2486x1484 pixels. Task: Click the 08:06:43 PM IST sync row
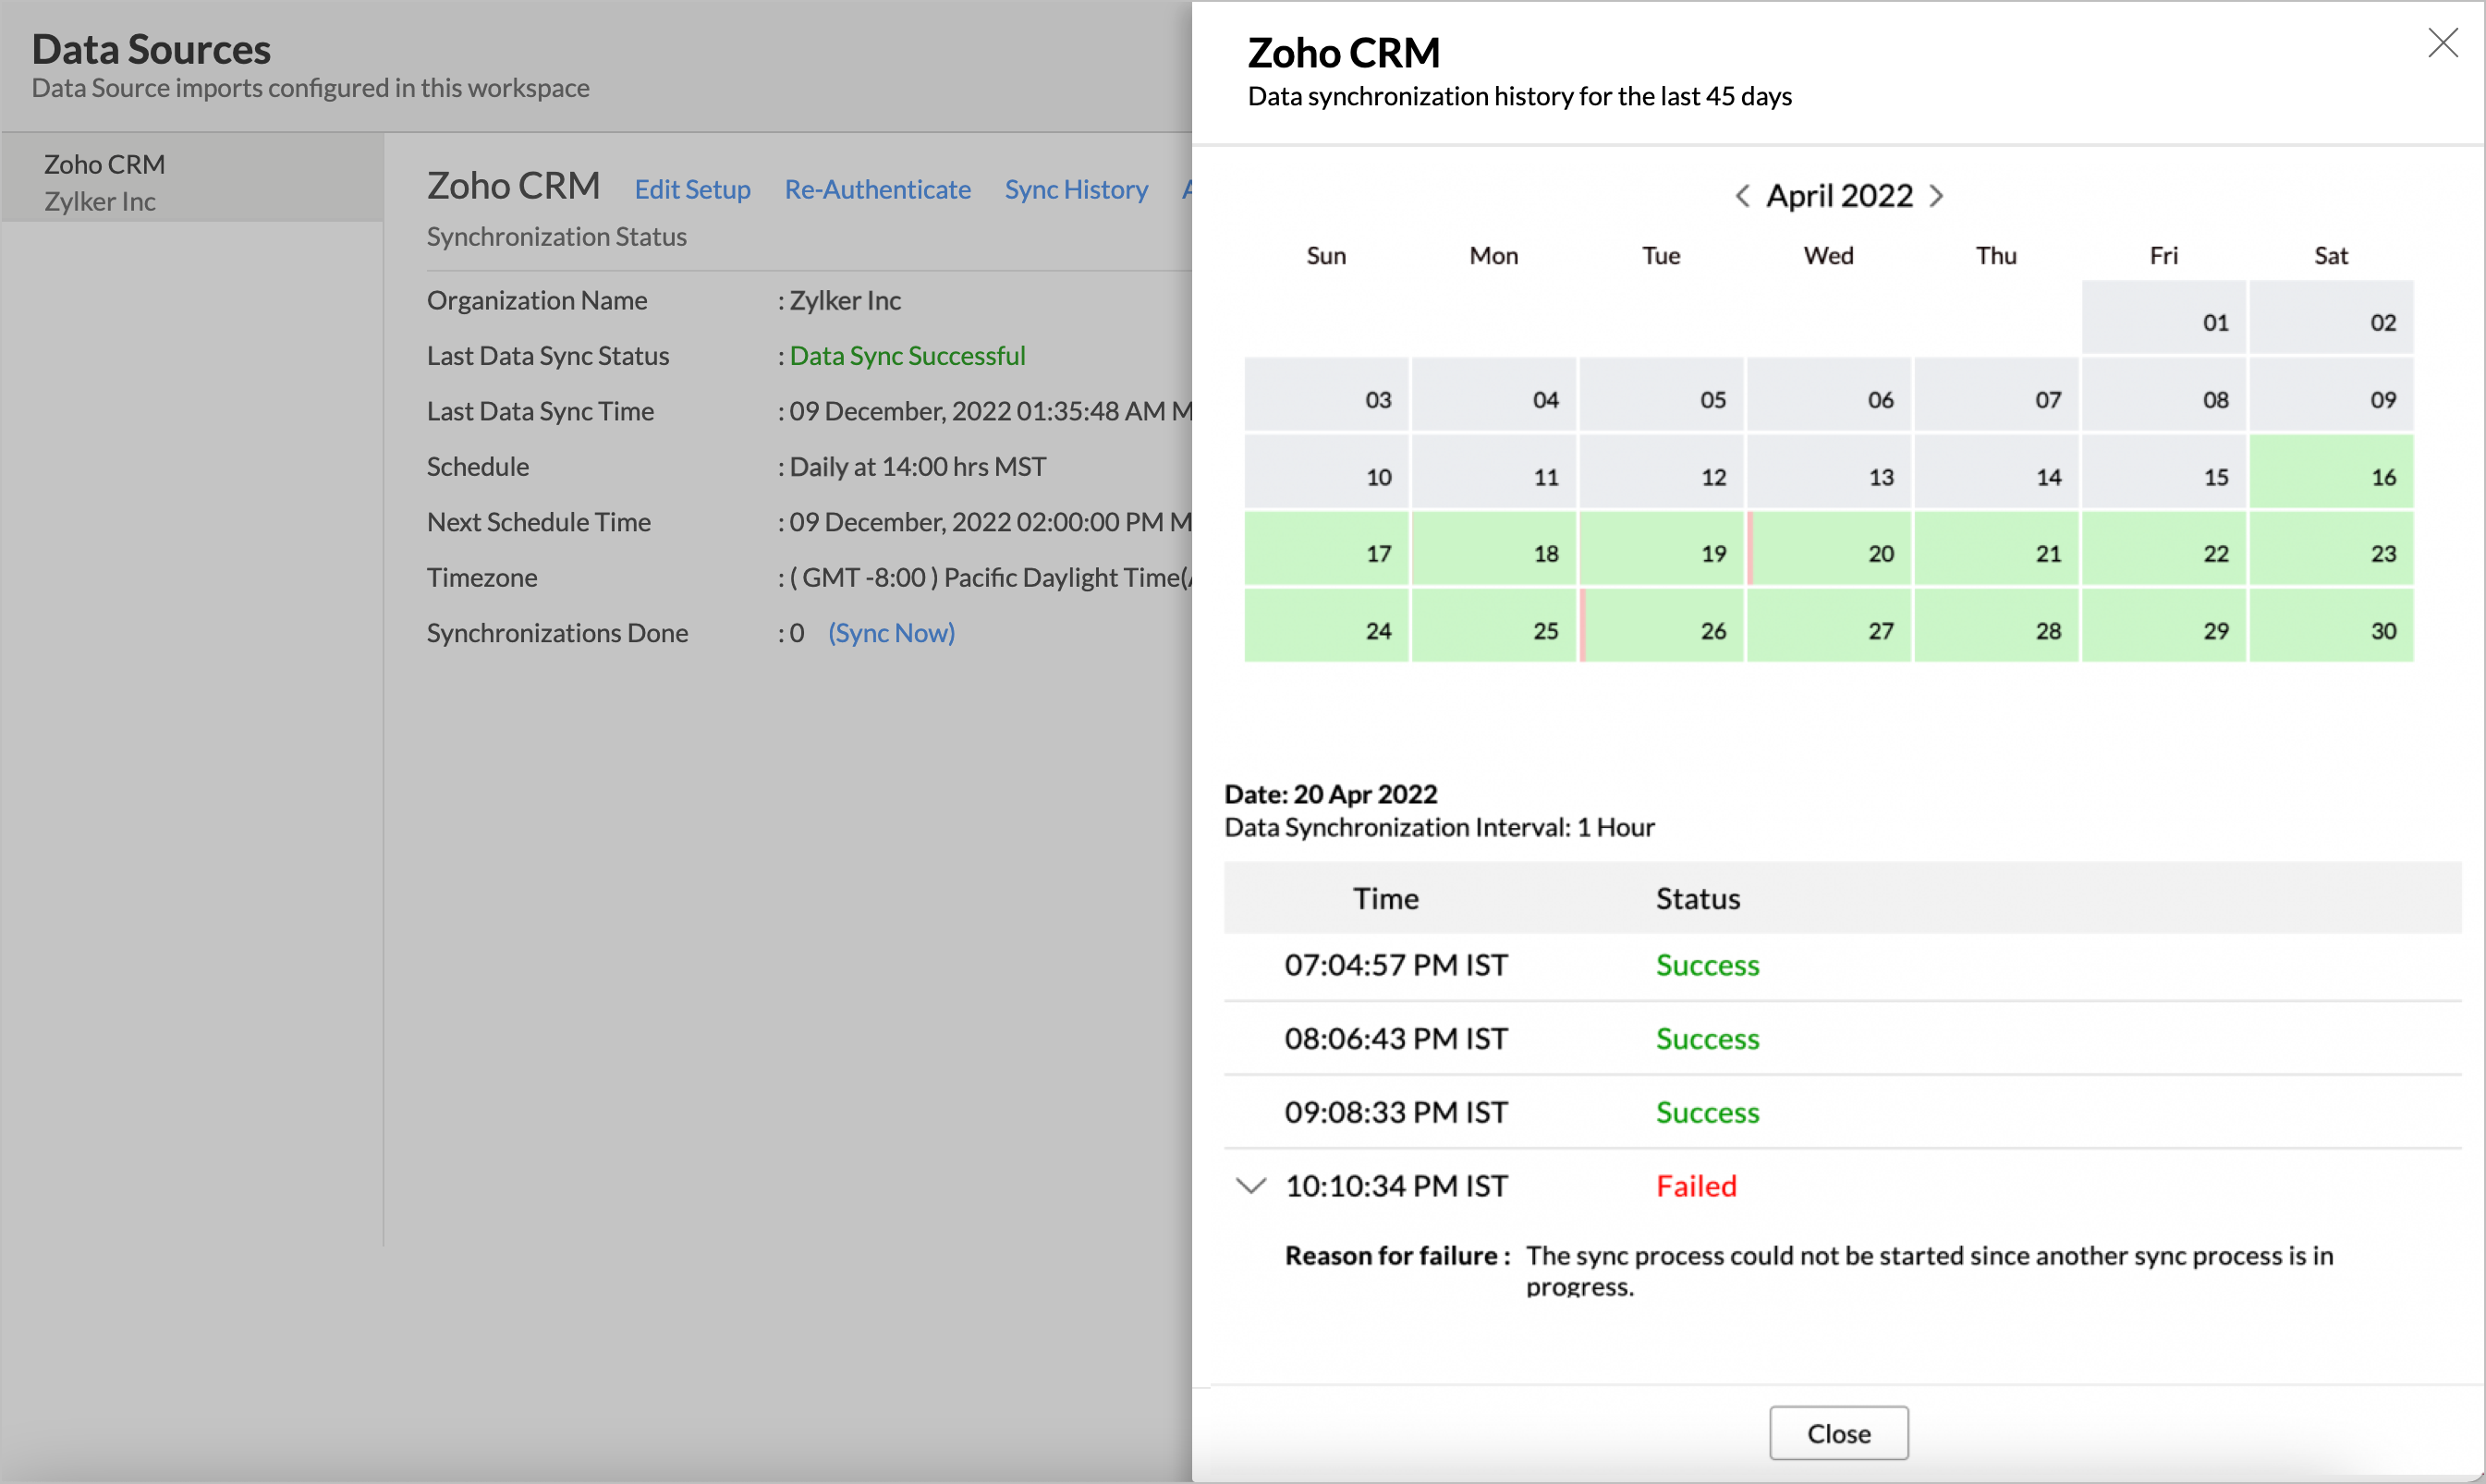pyautogui.click(x=1842, y=1039)
